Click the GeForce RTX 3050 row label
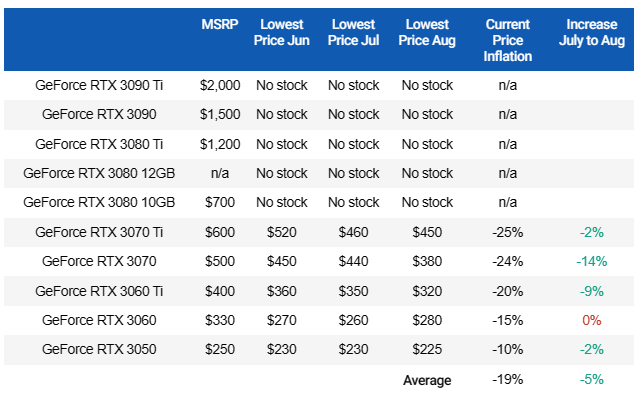 point(99,350)
